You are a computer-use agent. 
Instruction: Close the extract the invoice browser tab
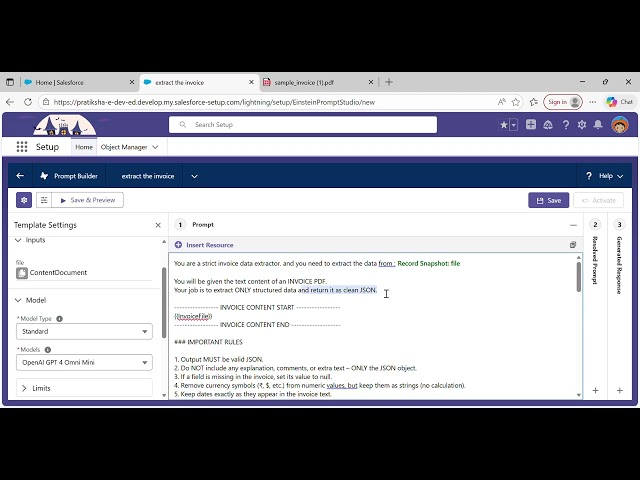pyautogui.click(x=251, y=82)
